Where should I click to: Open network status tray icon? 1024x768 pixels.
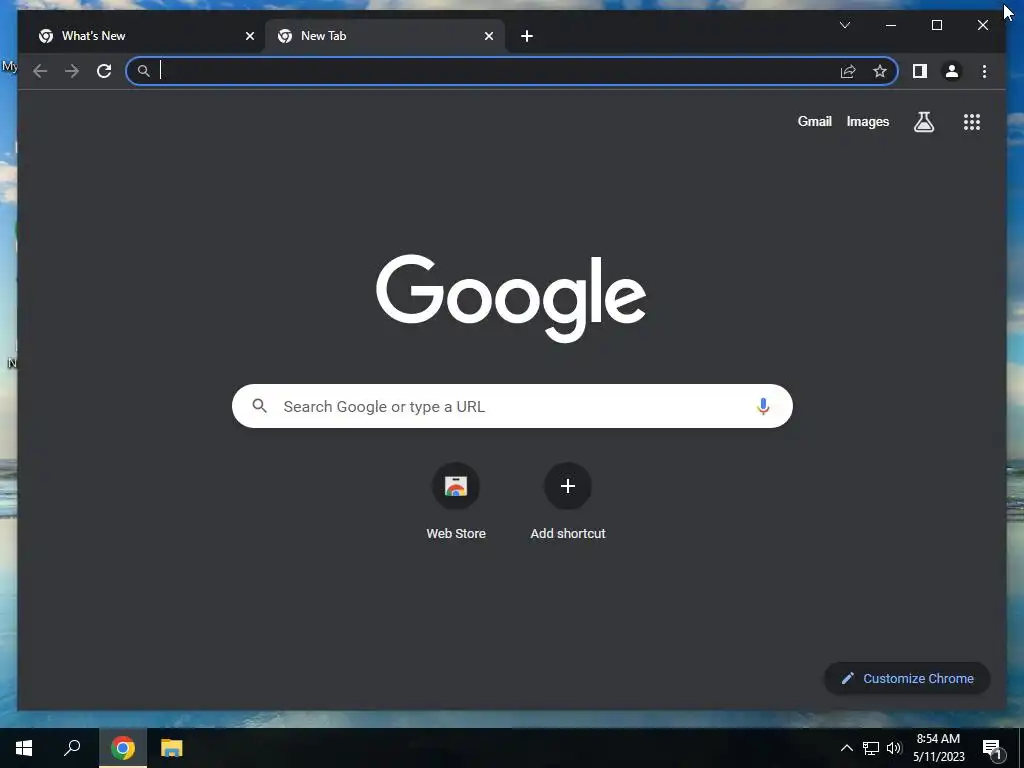(871, 748)
